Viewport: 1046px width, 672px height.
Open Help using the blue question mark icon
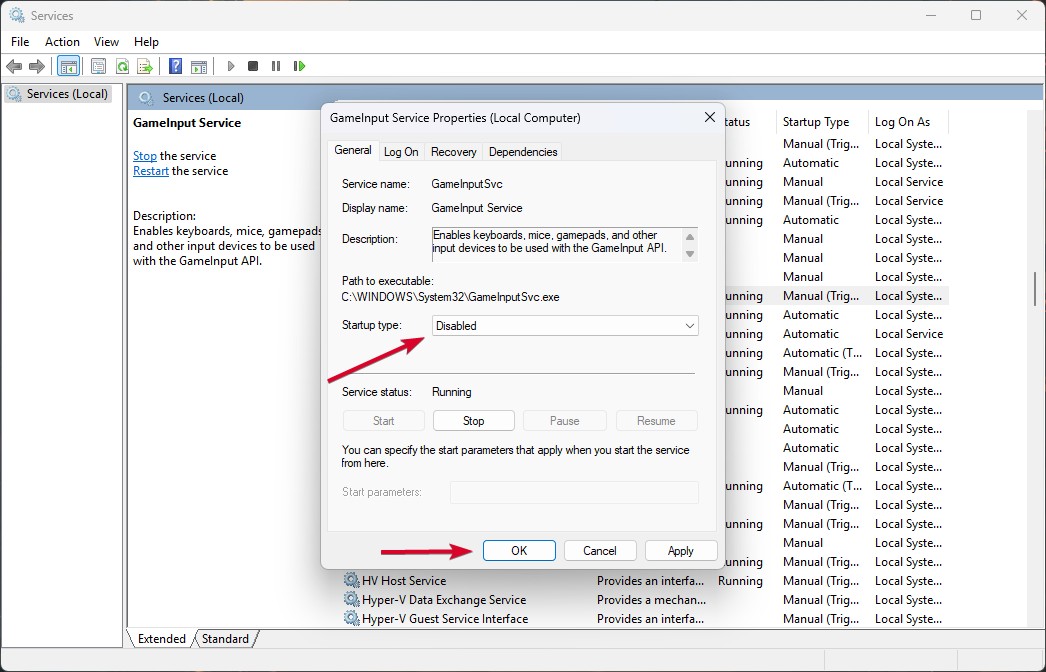(x=173, y=66)
